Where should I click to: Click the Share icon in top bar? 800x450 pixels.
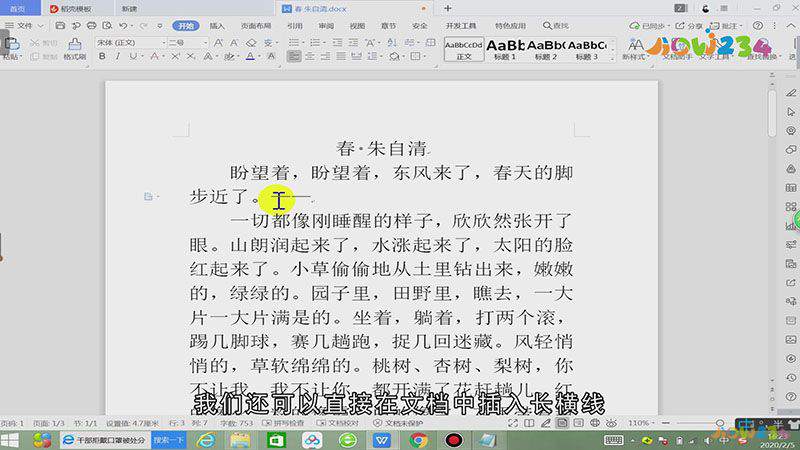coord(688,25)
